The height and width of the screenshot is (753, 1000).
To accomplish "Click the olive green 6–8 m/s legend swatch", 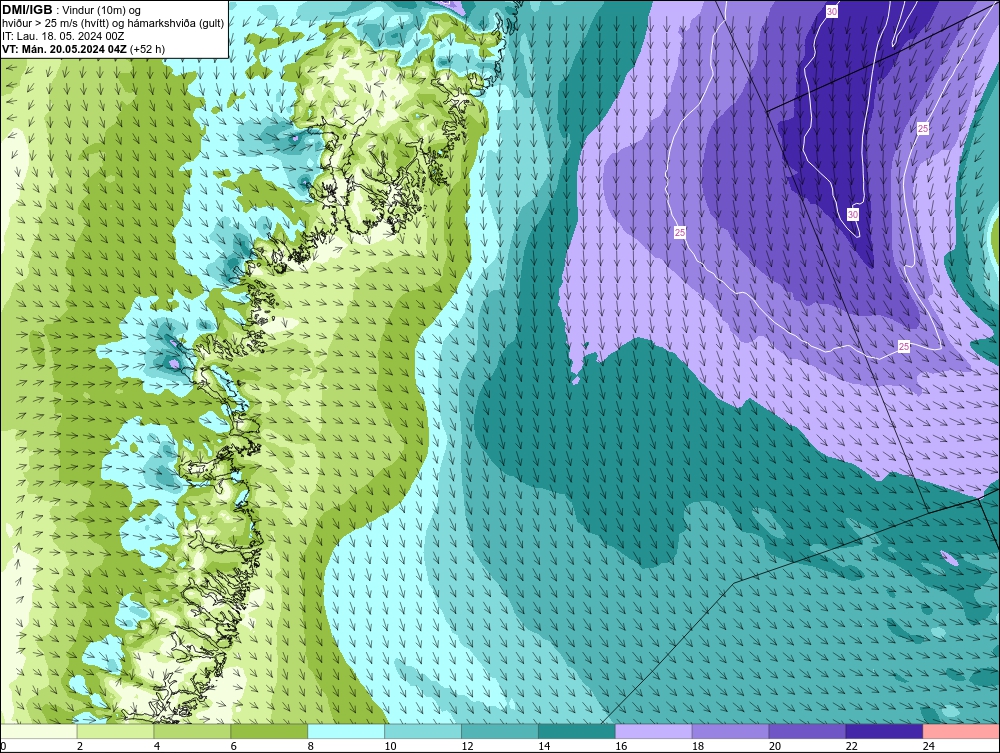I will click(x=269, y=731).
